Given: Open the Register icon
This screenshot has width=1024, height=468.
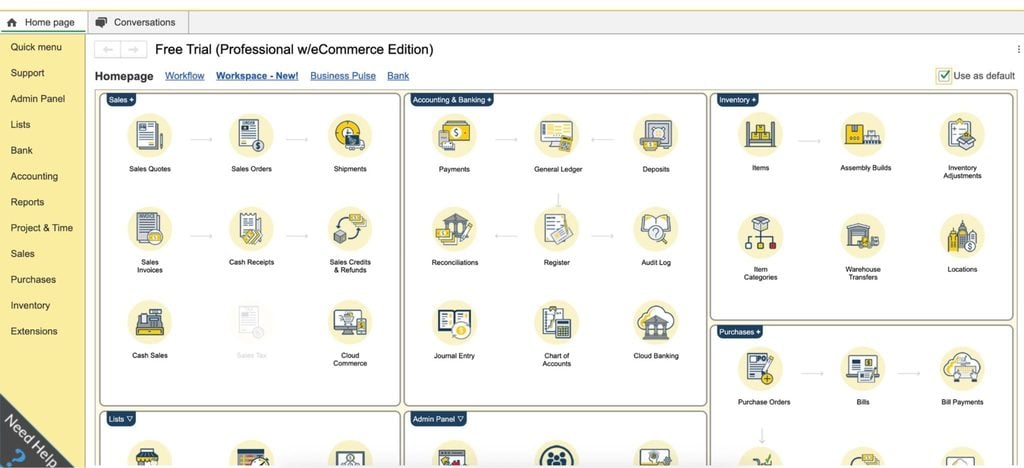Looking at the screenshot, I should (557, 229).
